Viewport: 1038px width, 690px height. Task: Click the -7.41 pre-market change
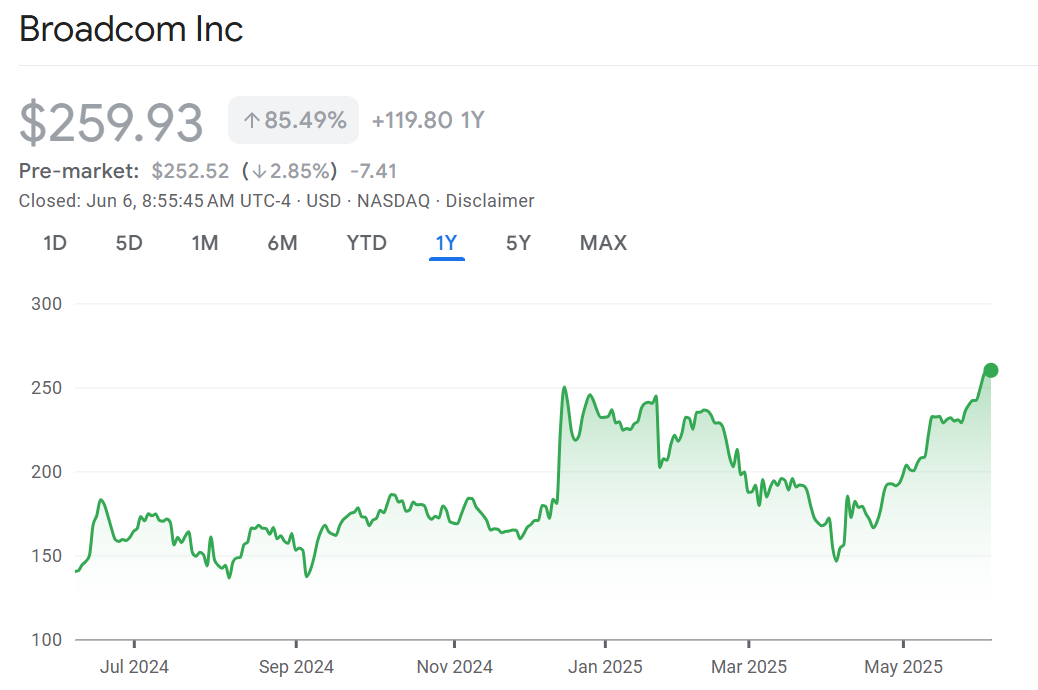click(373, 171)
